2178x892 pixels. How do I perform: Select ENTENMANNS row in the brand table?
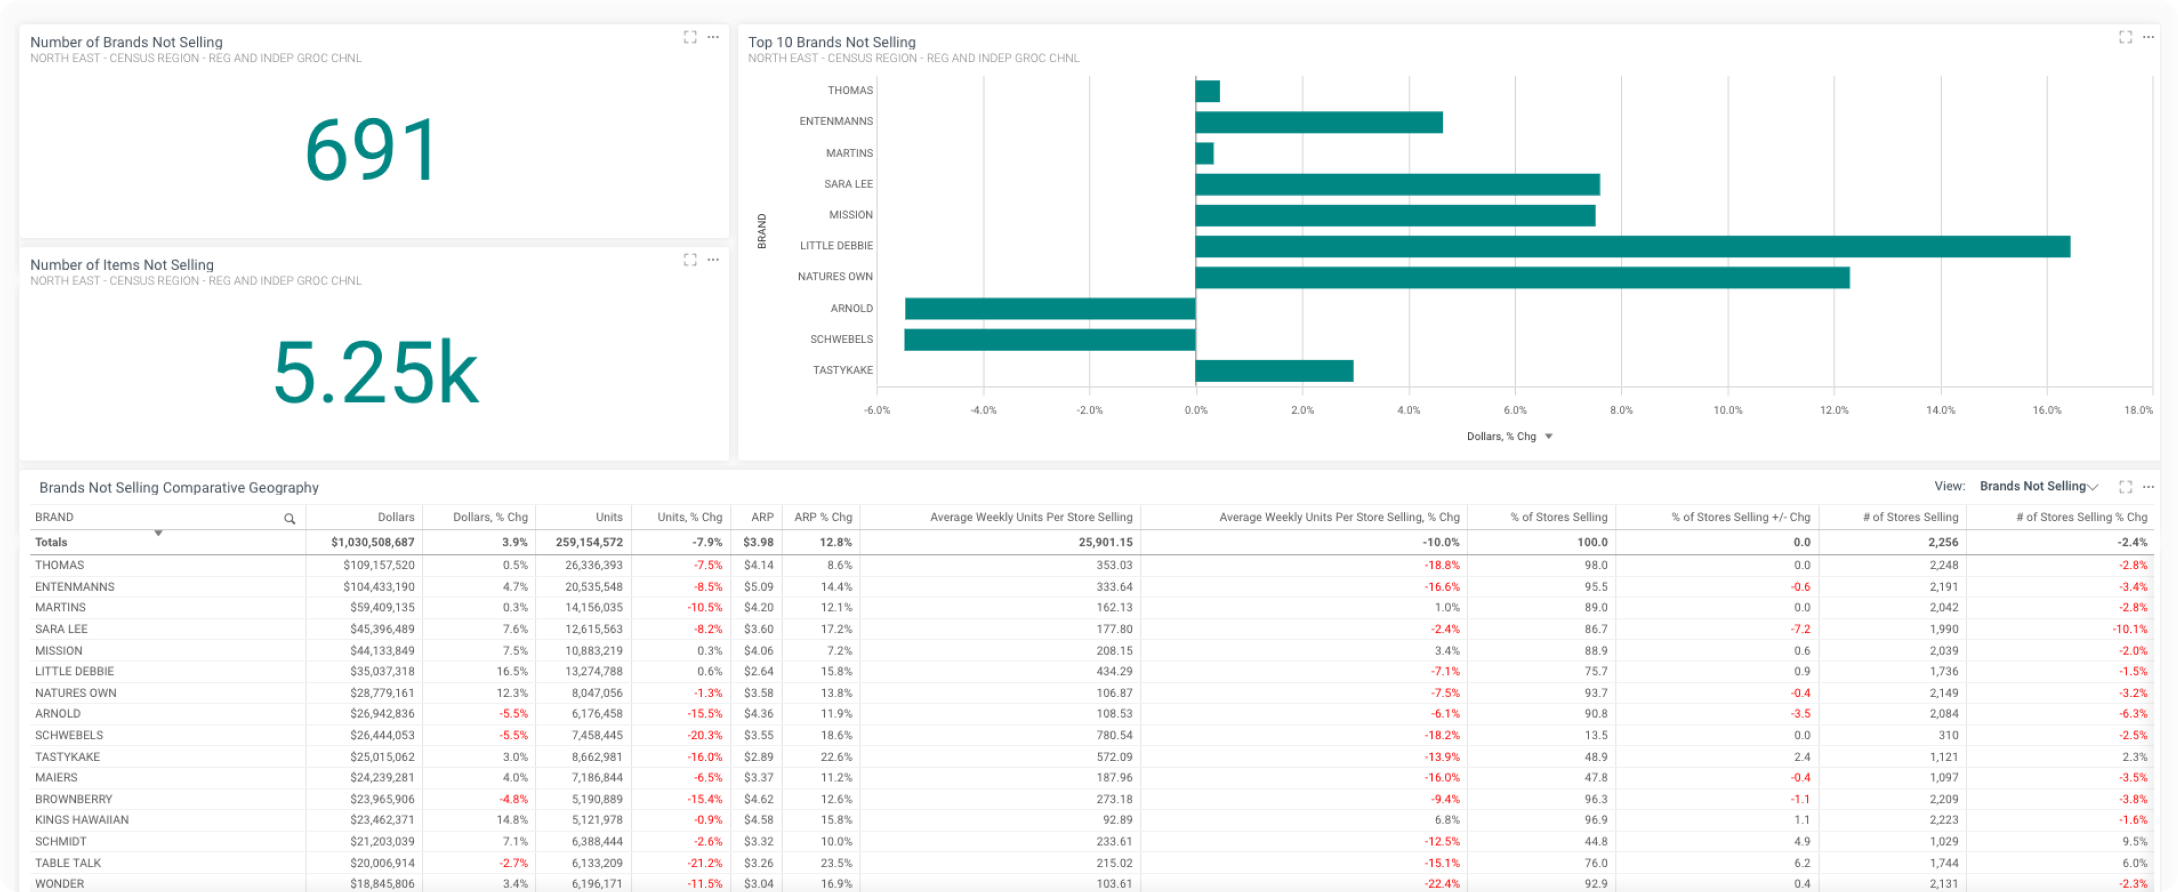tap(1092, 587)
